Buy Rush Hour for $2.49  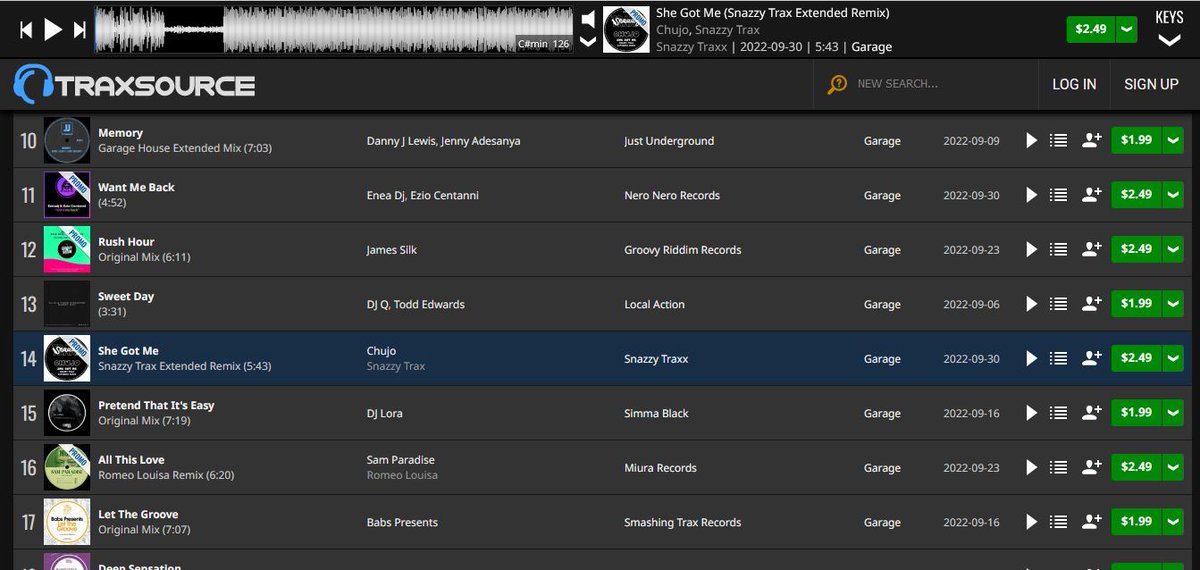click(x=1136, y=249)
